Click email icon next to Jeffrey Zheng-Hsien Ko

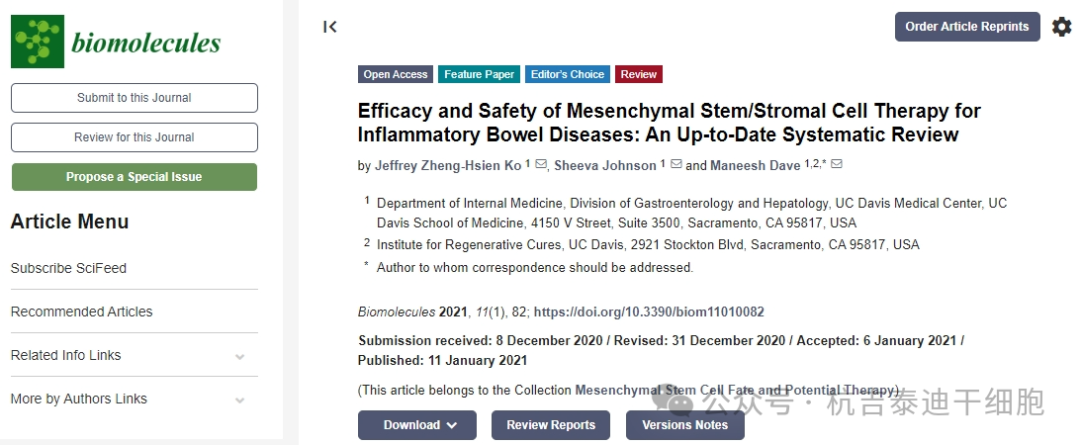[x=541, y=164]
